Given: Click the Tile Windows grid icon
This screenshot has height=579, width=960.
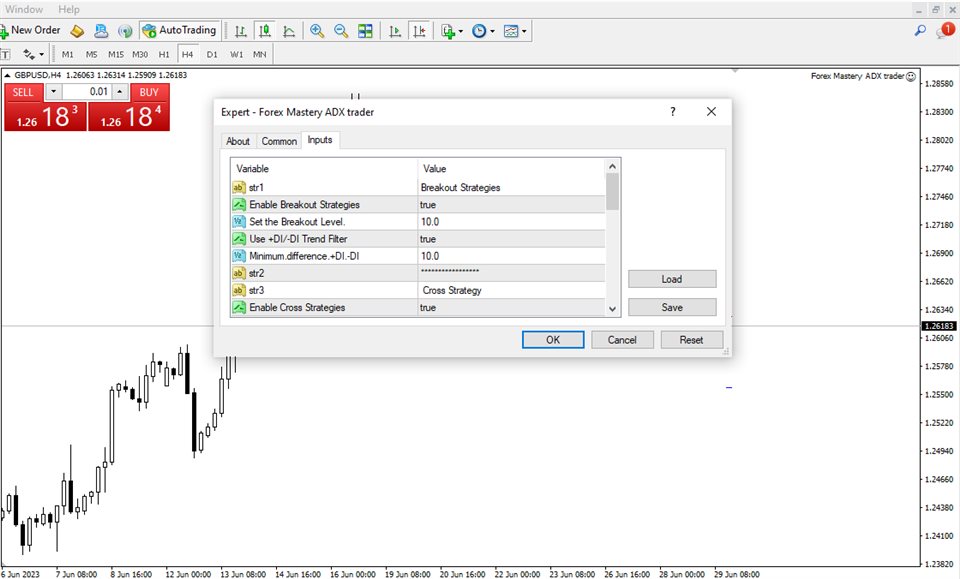Looking at the screenshot, I should coord(366,31).
